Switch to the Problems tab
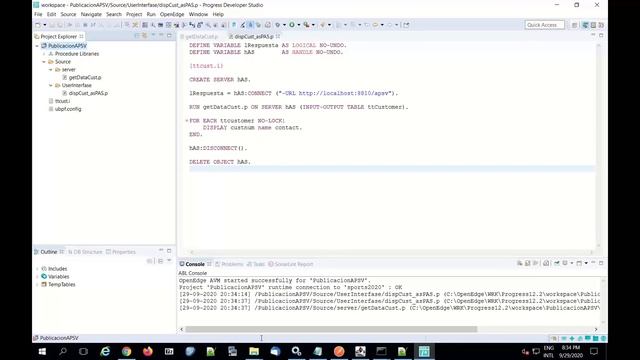Screen dimensions: 640x360 click(229, 264)
